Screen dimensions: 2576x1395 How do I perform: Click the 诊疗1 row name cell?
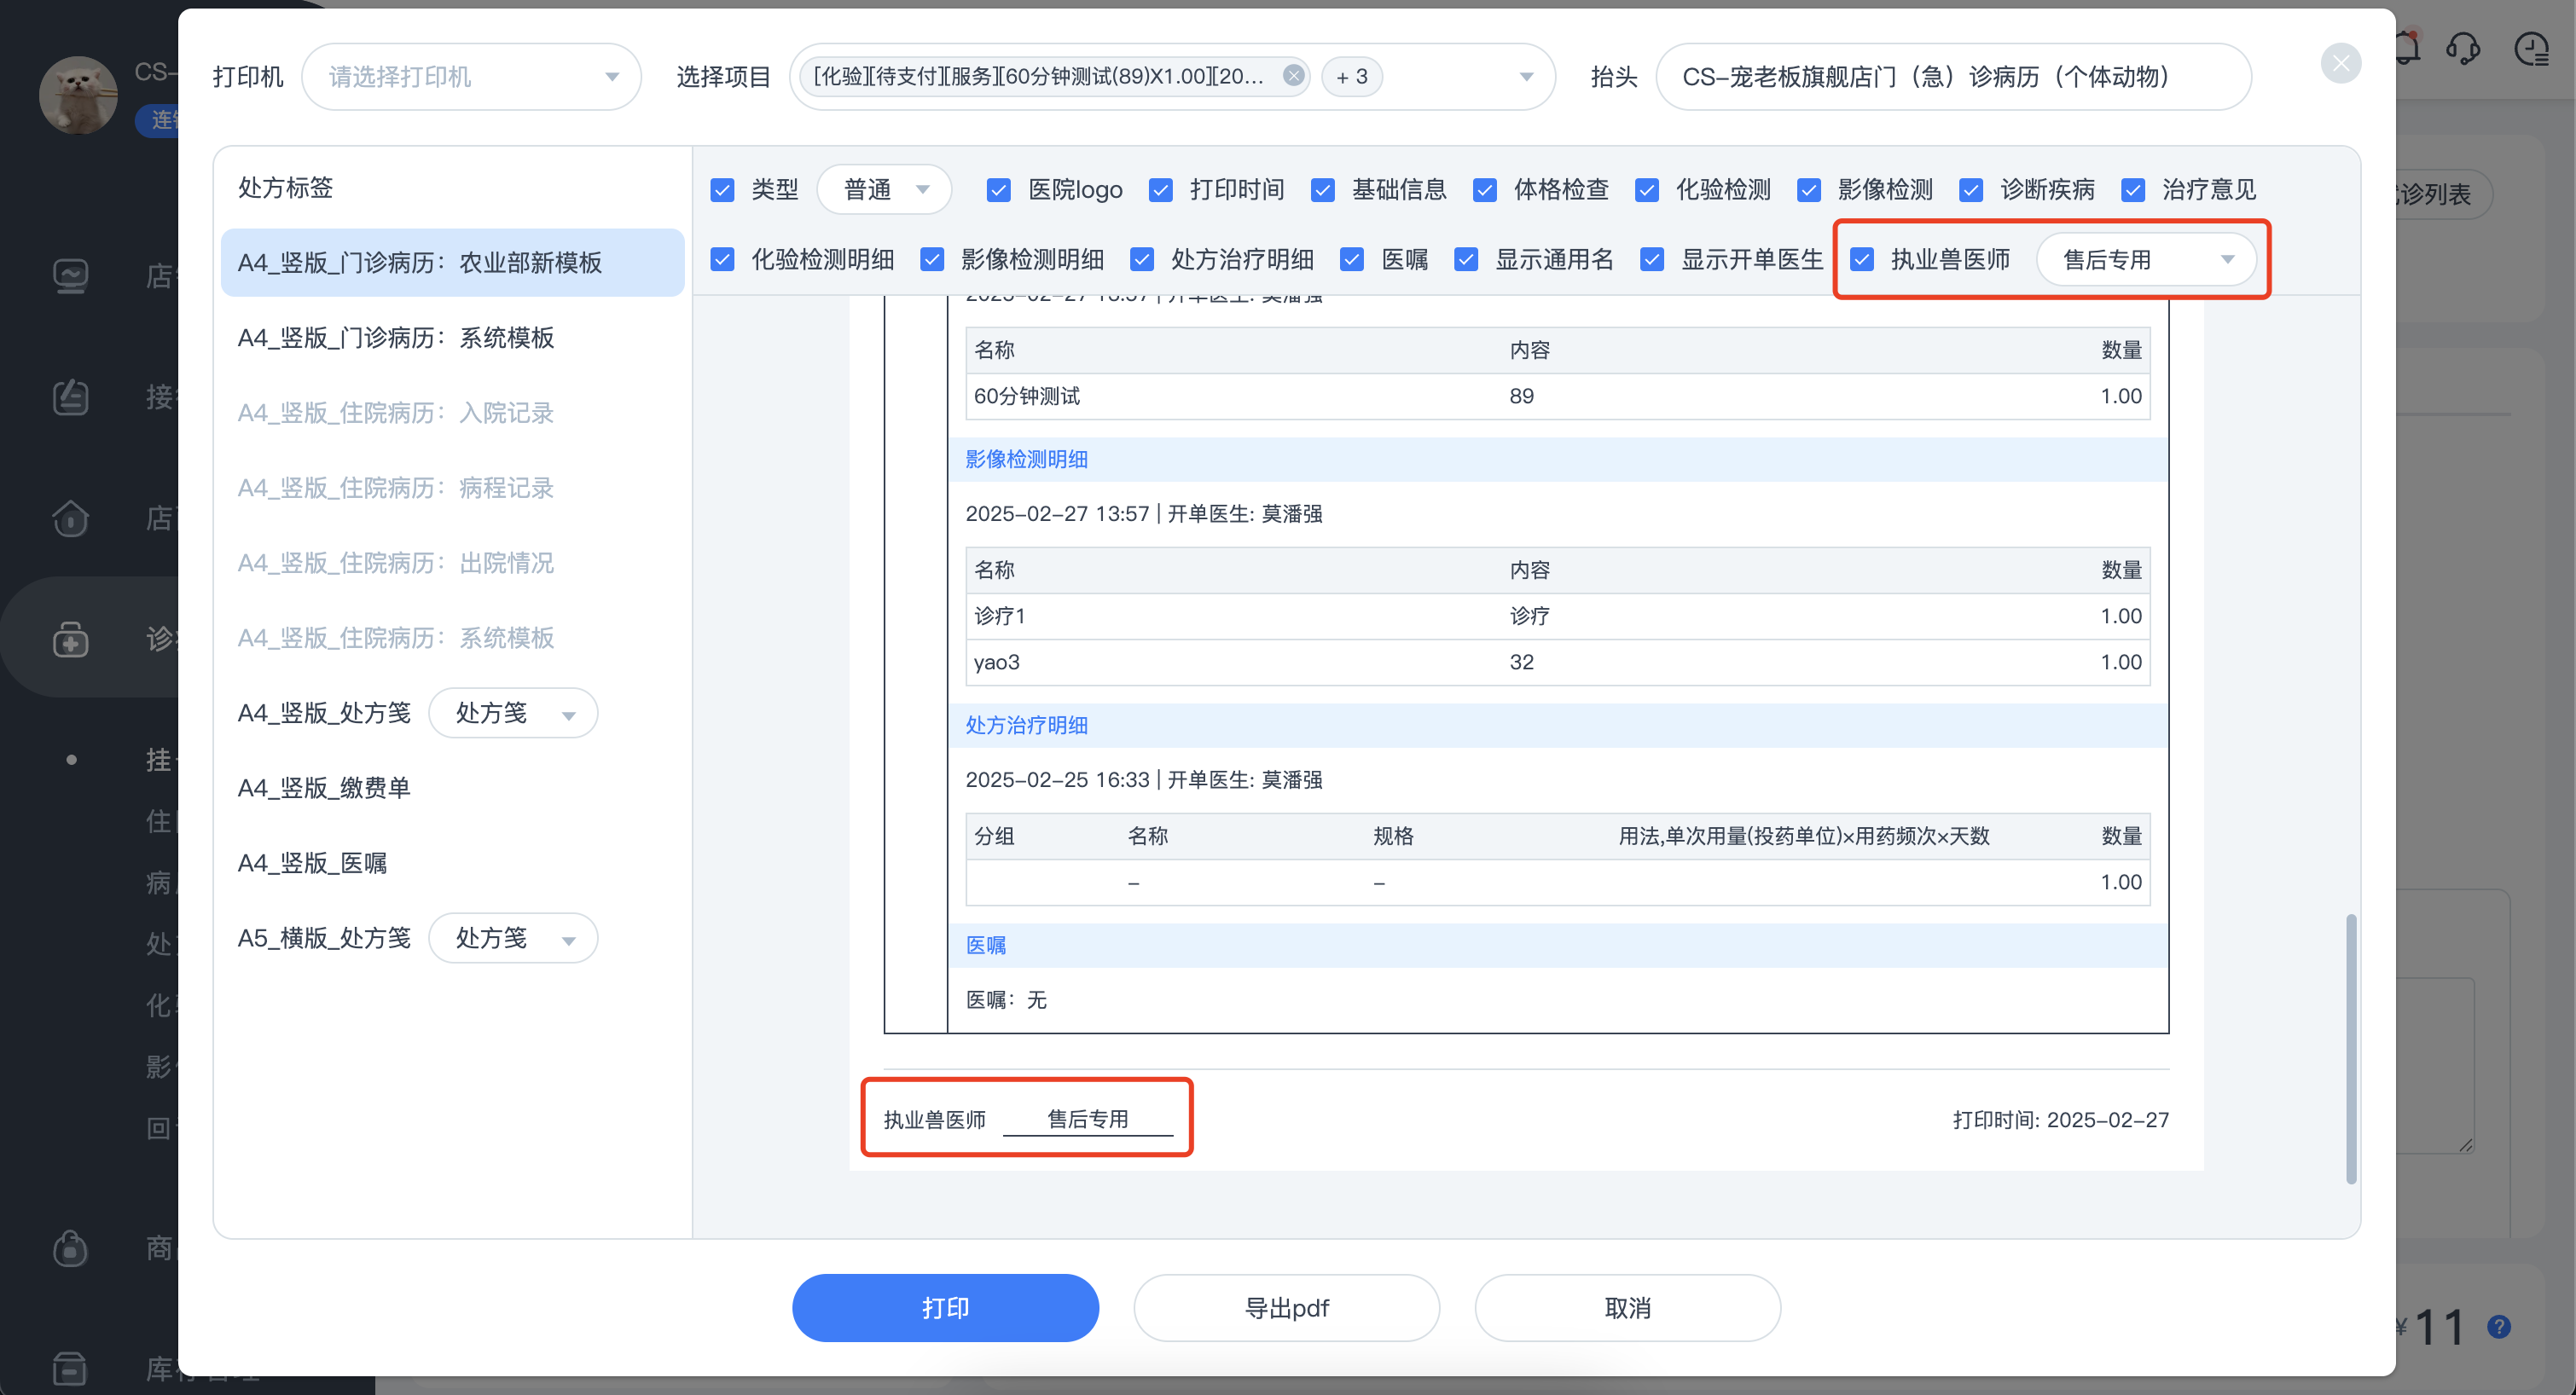[x=1000, y=616]
